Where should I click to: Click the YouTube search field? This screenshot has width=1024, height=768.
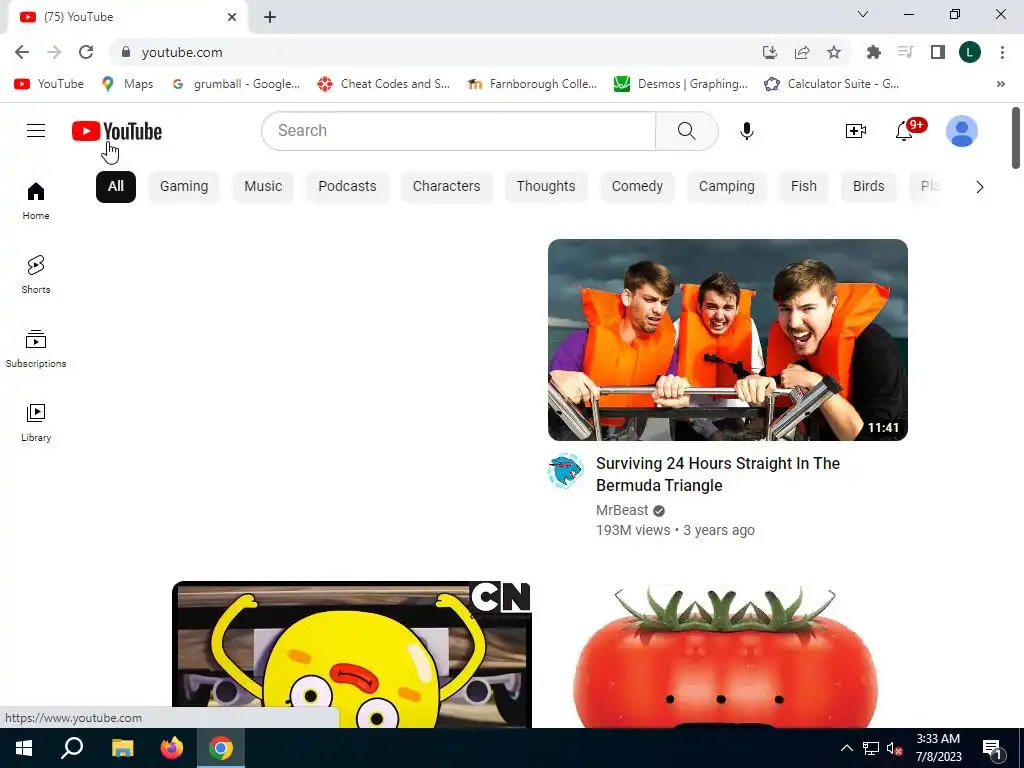458,131
